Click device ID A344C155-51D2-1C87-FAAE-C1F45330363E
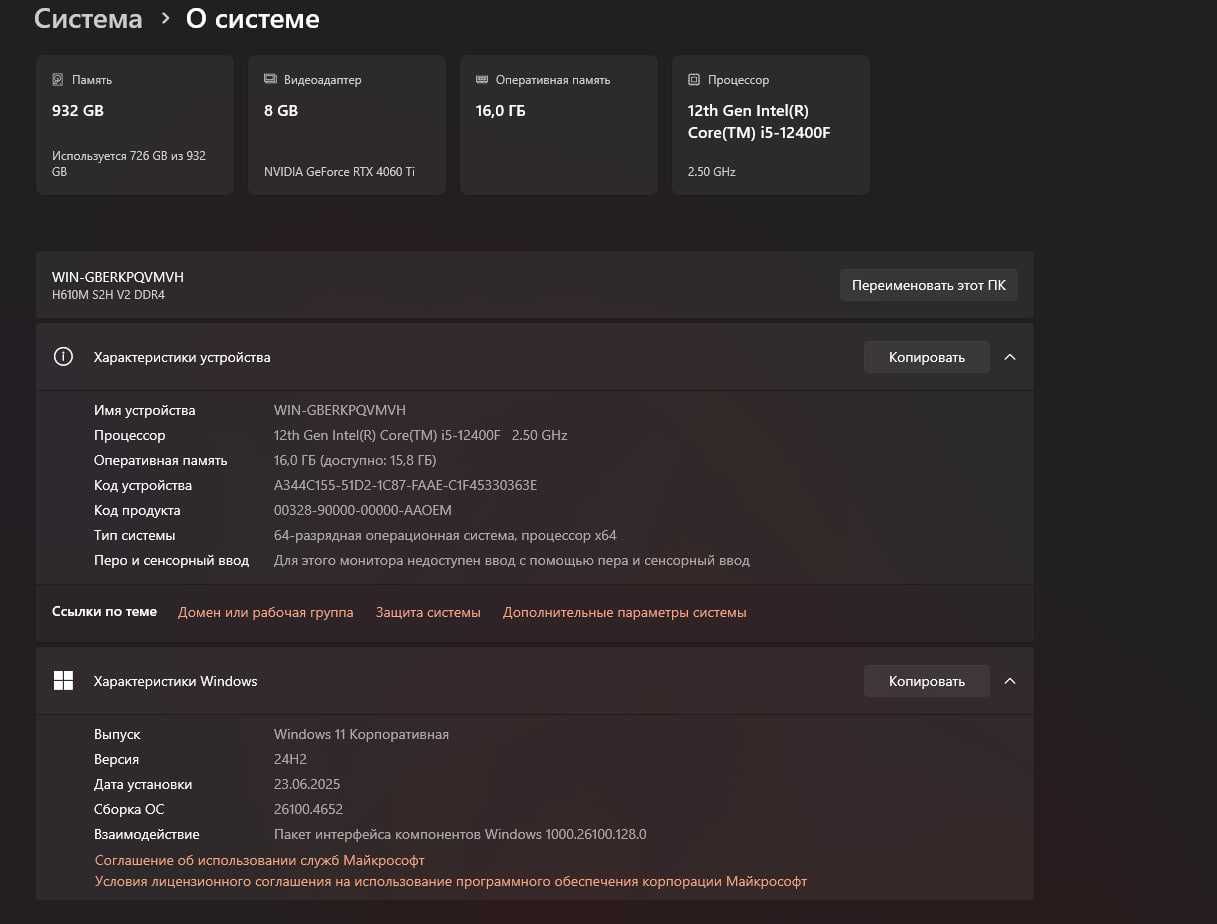 [406, 485]
